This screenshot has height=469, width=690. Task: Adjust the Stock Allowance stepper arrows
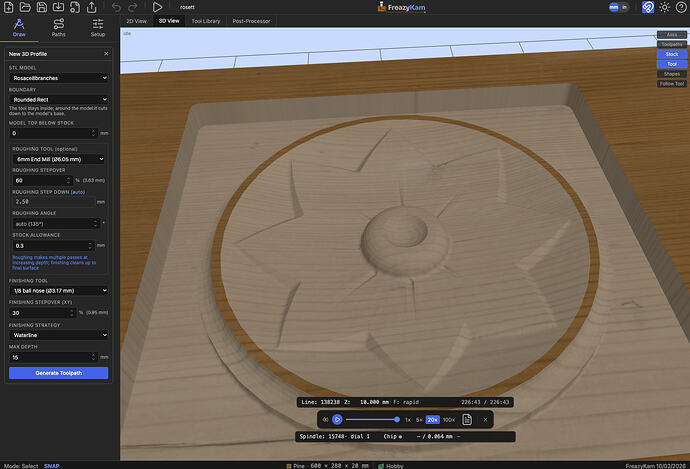90,245
